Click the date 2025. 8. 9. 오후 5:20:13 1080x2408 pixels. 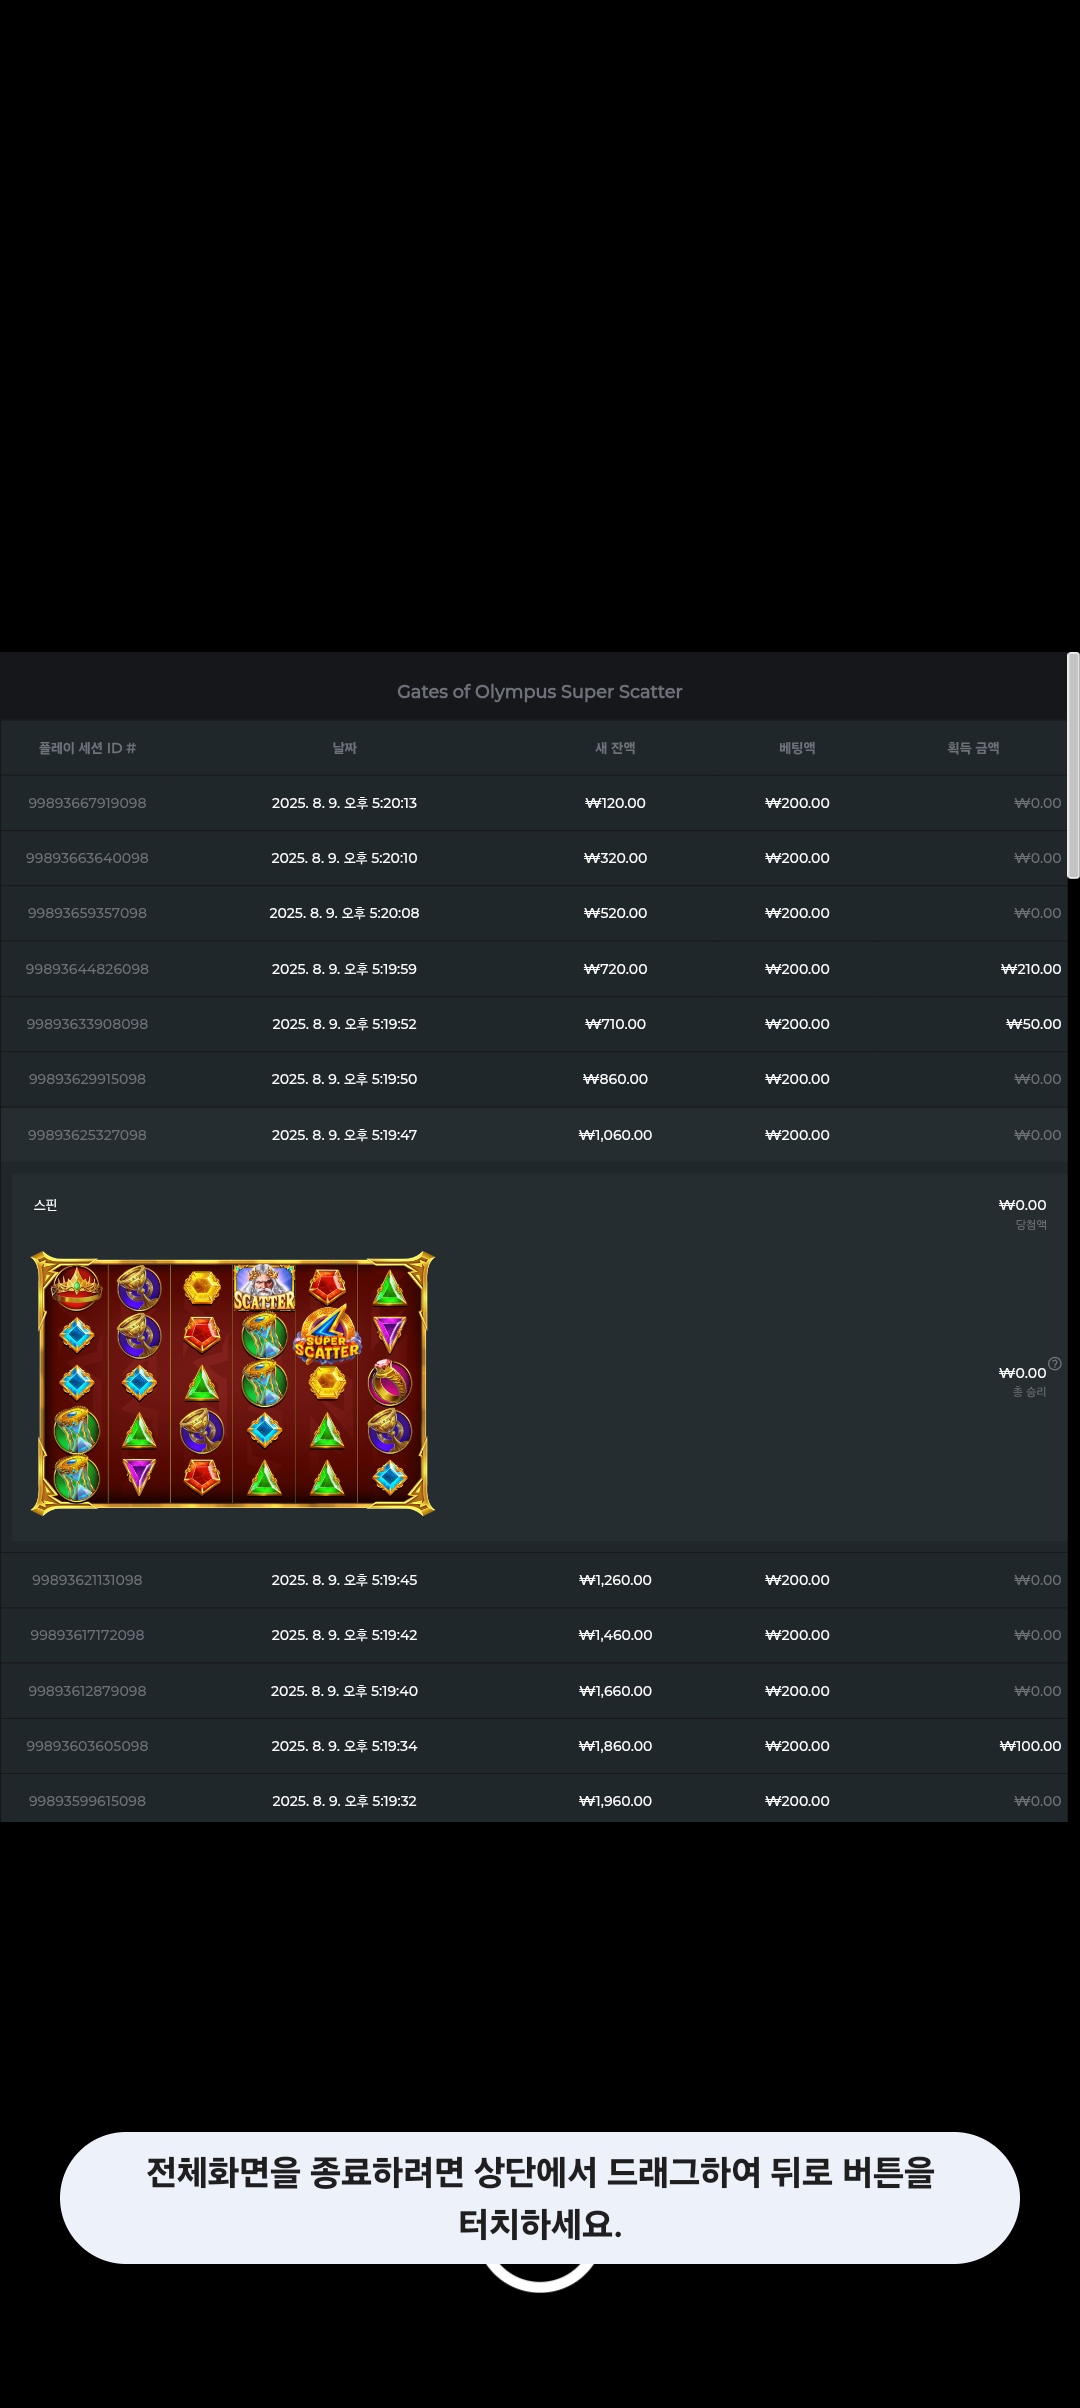344,803
